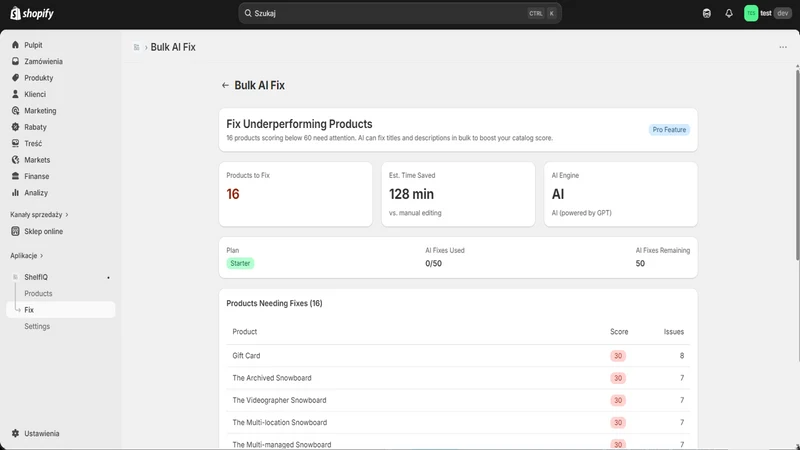
Task: Click the ShelfIQ app icon
Action: pyautogui.click(x=15, y=277)
